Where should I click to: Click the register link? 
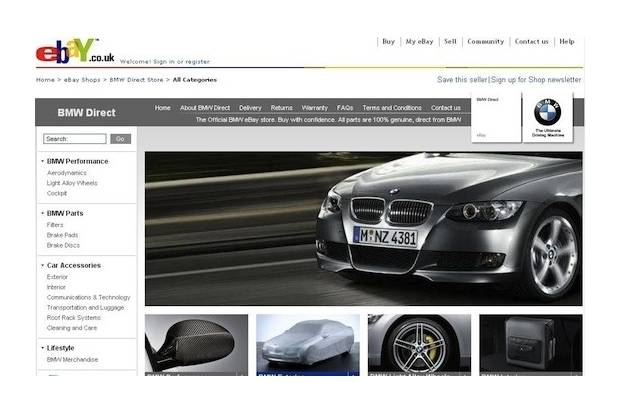tap(197, 62)
